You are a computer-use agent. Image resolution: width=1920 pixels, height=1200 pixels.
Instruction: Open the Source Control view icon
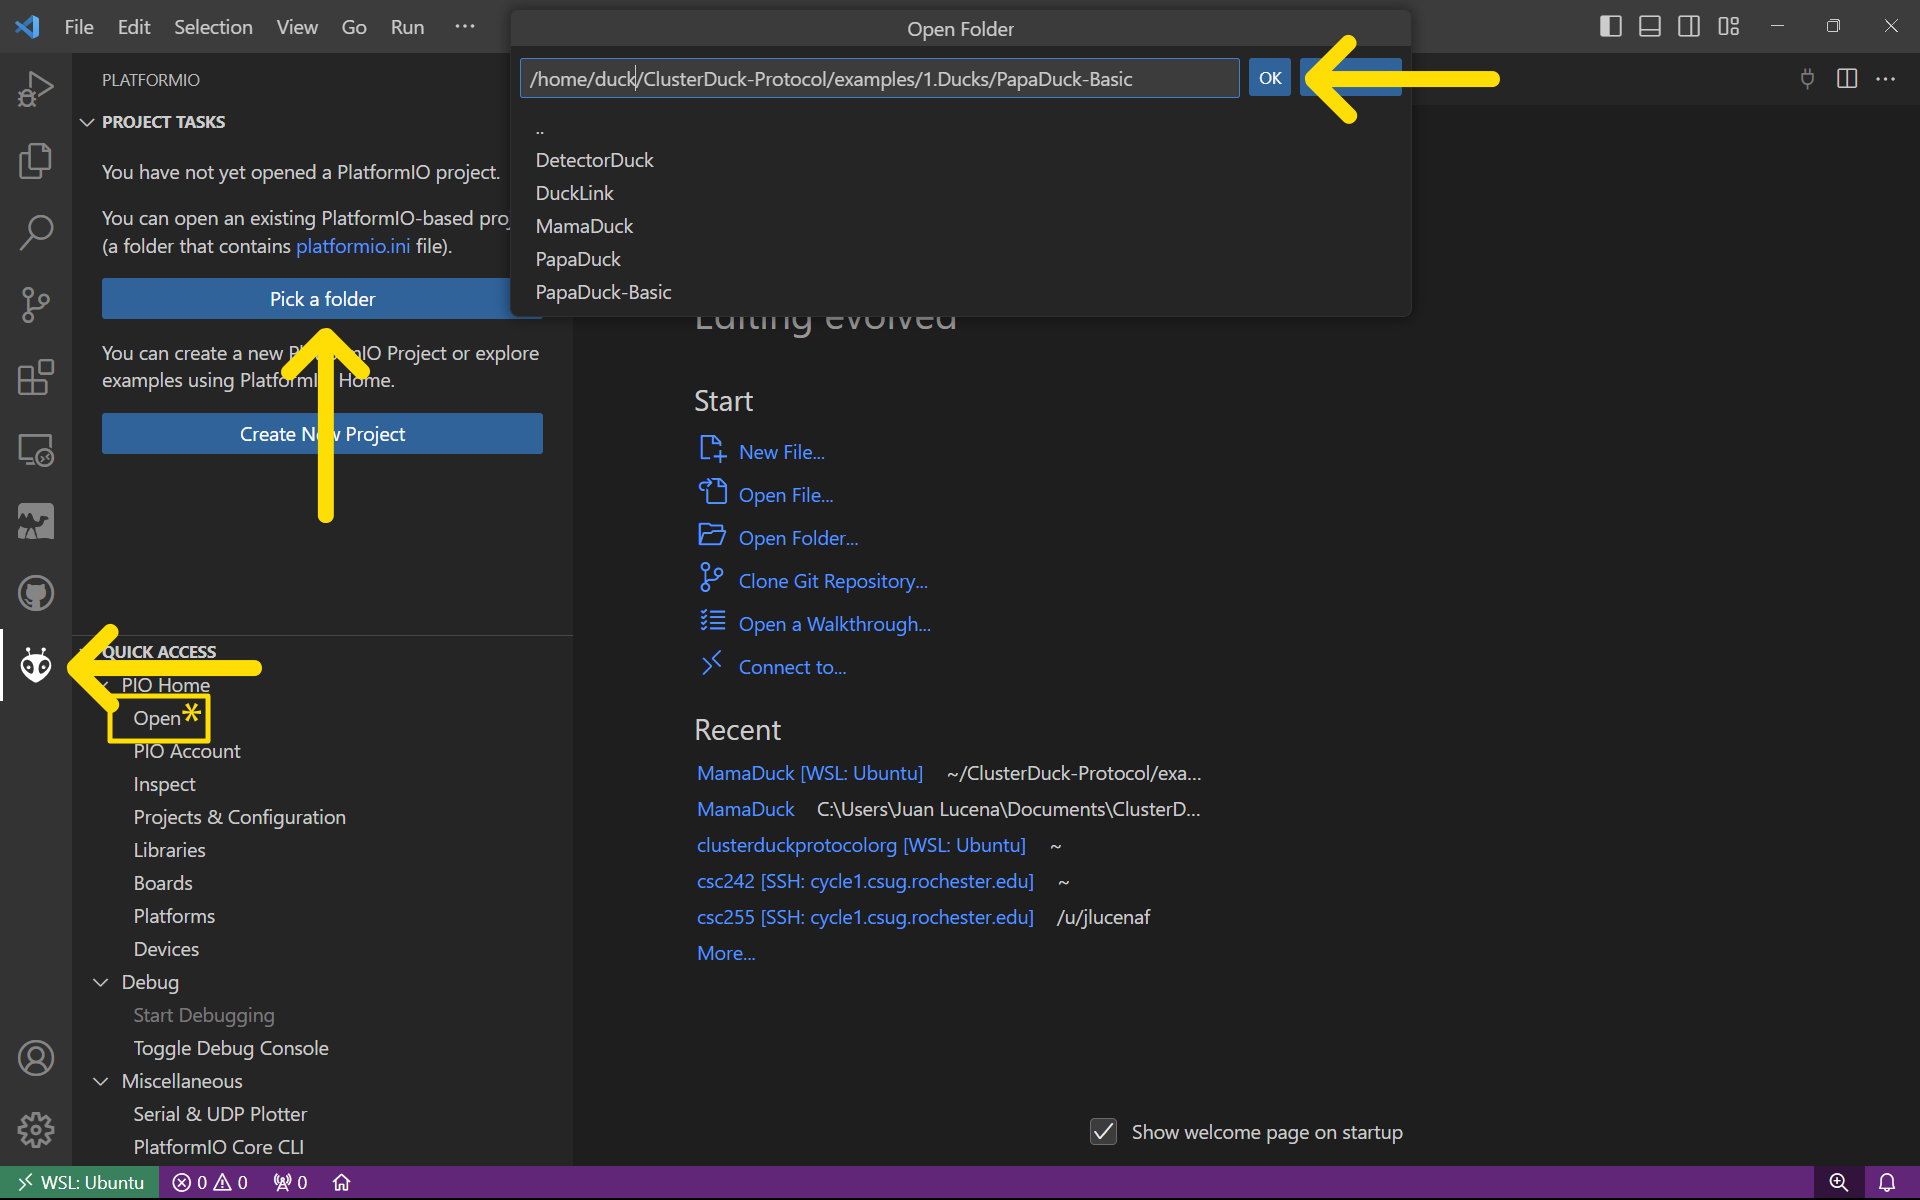[x=35, y=305]
